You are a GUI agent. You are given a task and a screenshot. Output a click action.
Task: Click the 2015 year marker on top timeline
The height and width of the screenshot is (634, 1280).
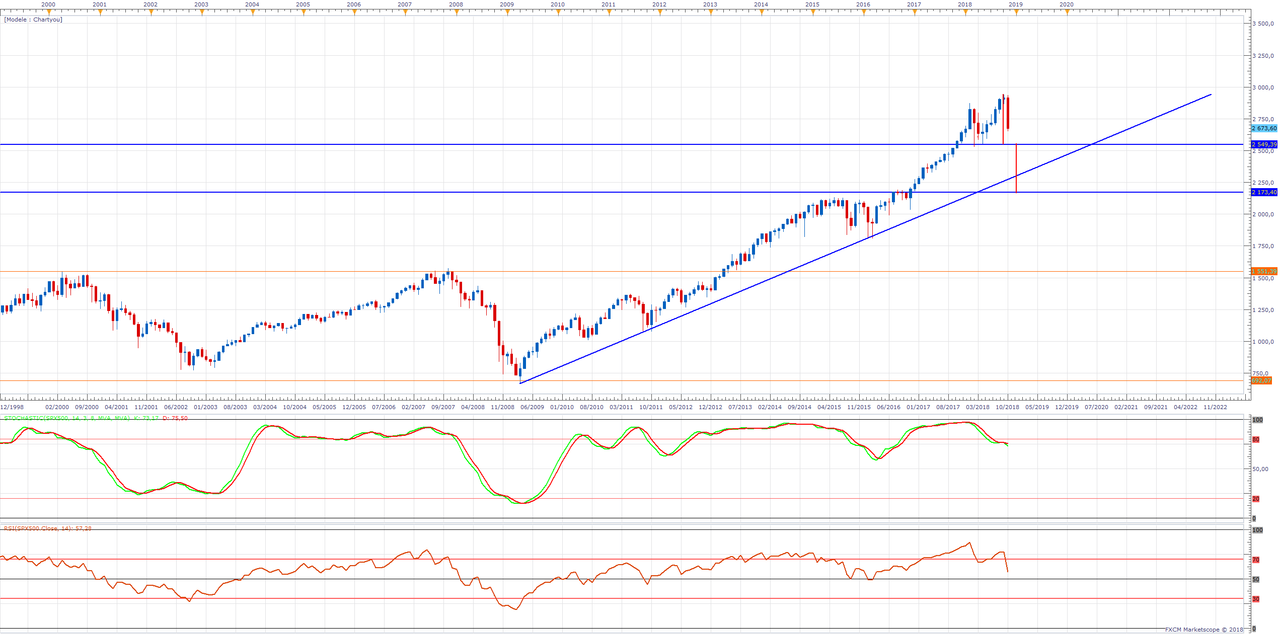pyautogui.click(x=812, y=4)
